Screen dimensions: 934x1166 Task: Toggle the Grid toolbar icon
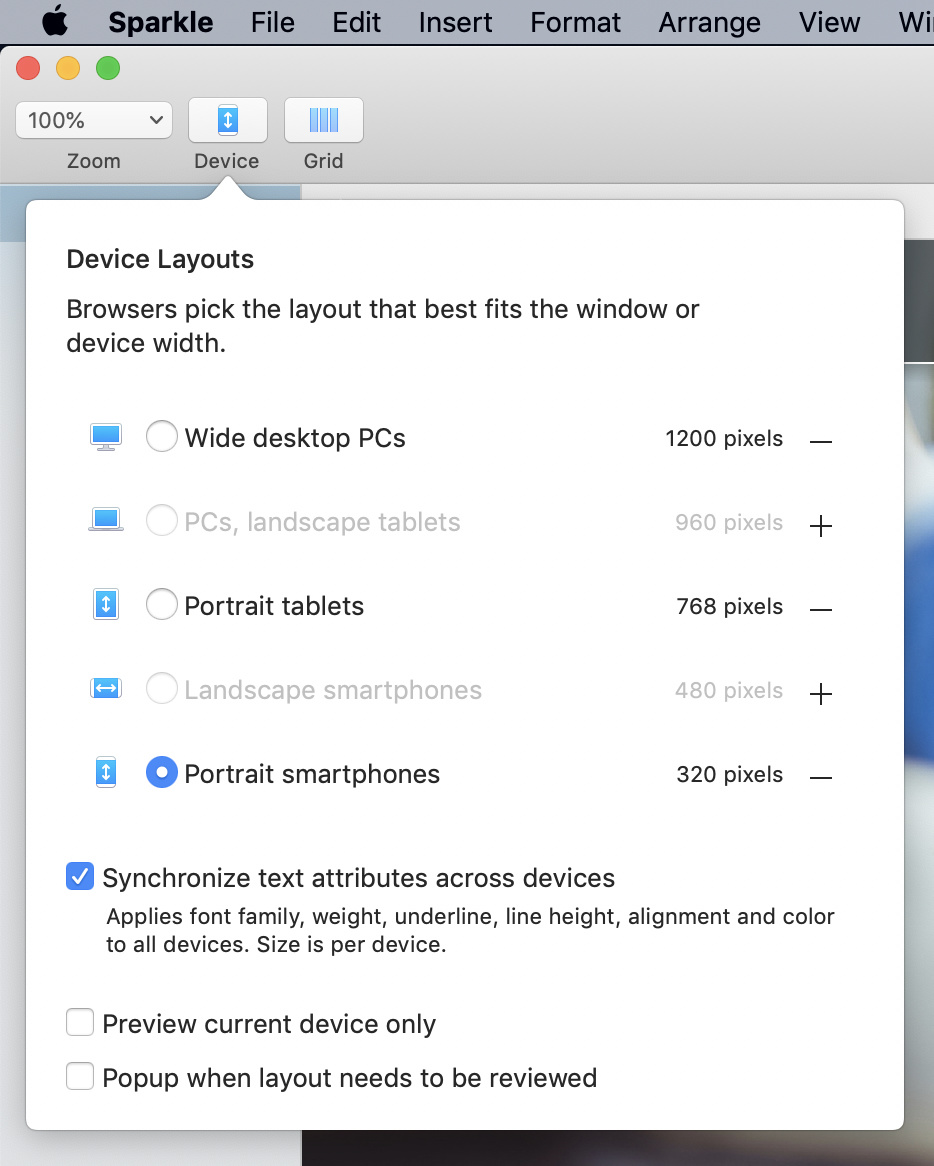coord(323,120)
